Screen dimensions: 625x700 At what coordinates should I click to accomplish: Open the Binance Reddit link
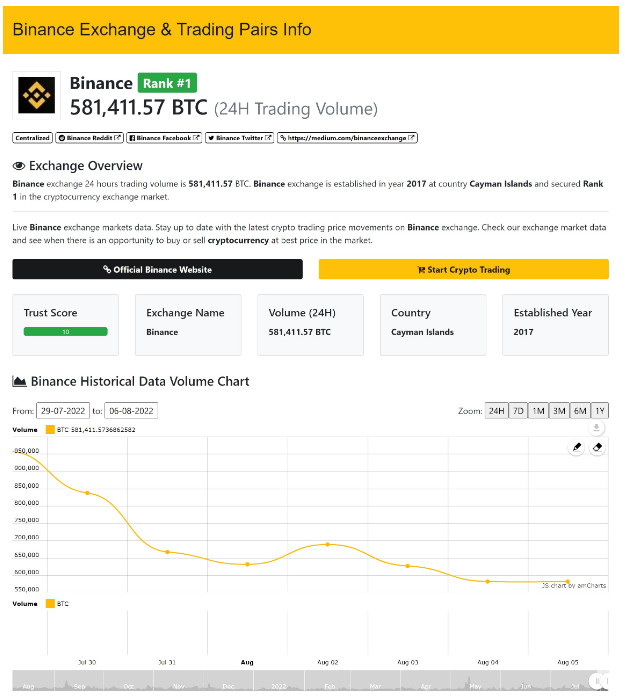(89, 138)
